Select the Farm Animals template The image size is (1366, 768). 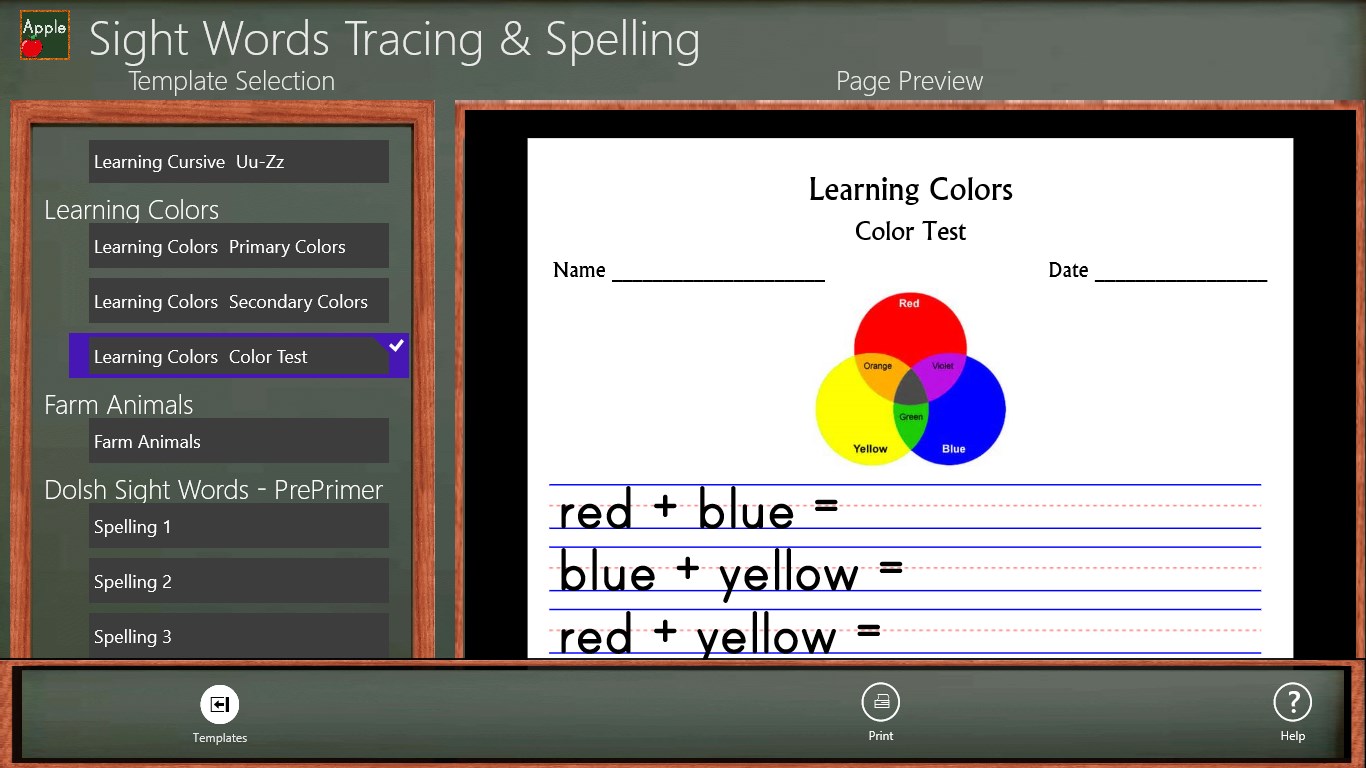click(238, 442)
